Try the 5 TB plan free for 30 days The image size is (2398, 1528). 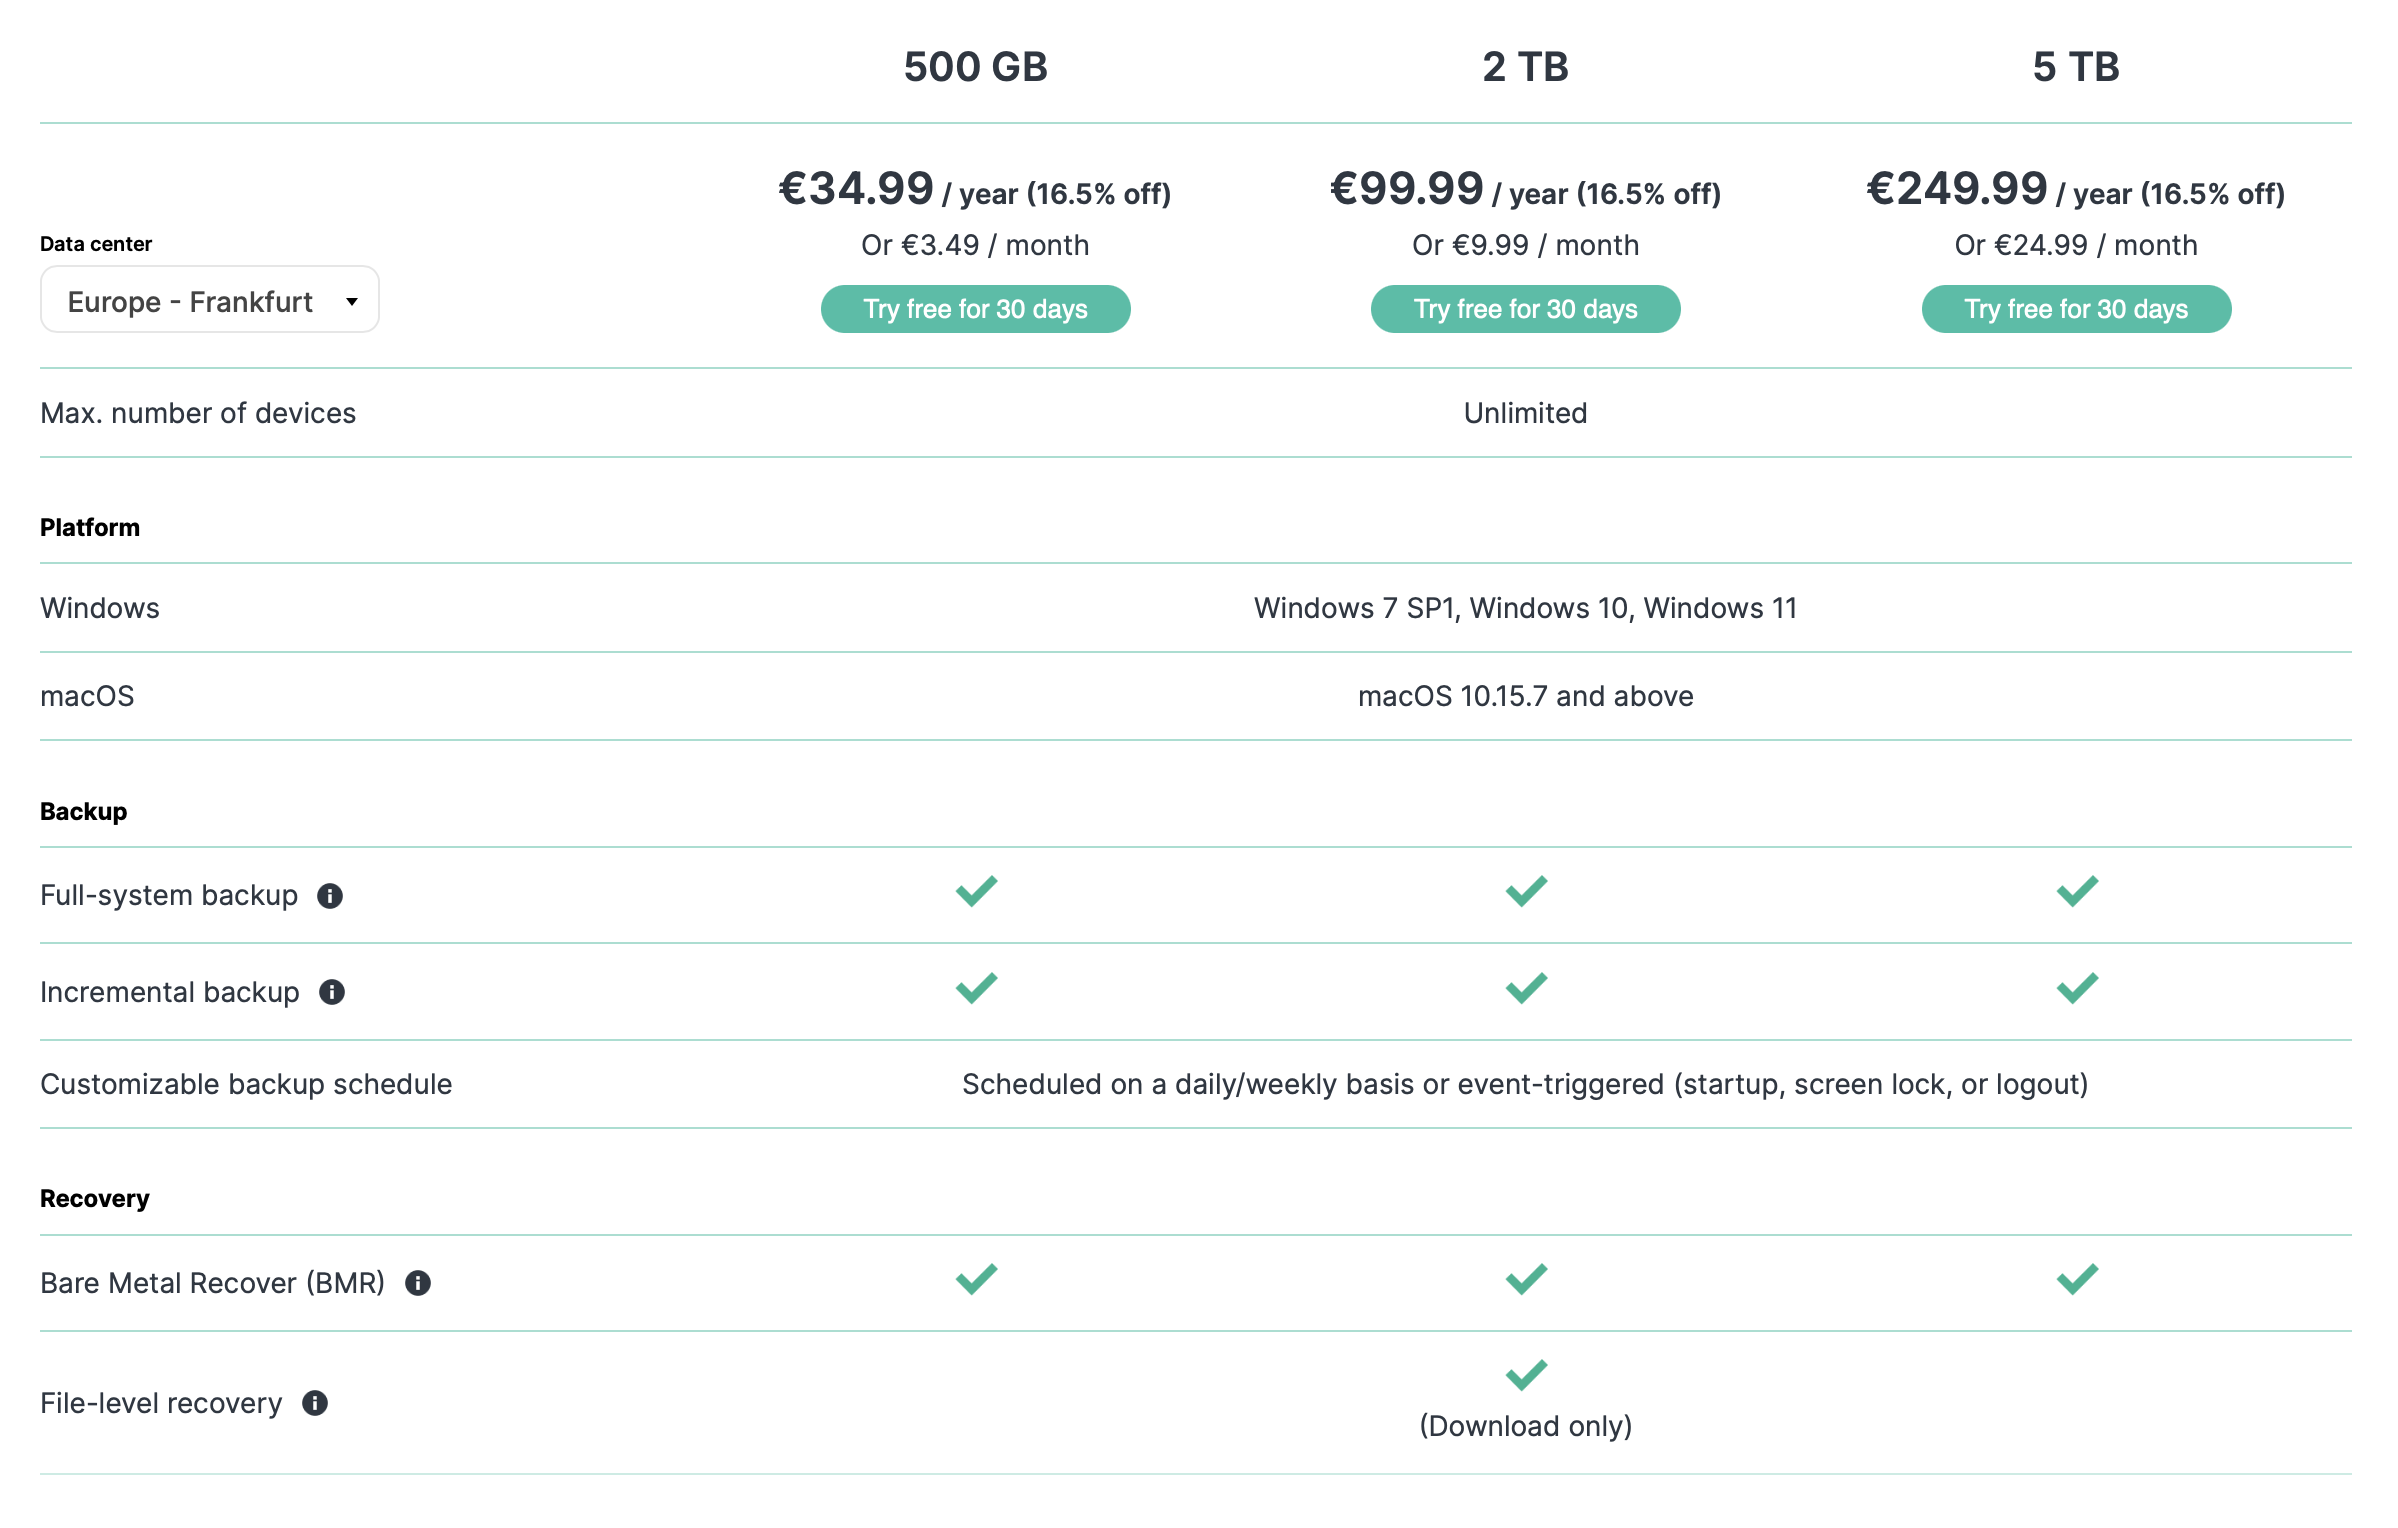(2077, 309)
